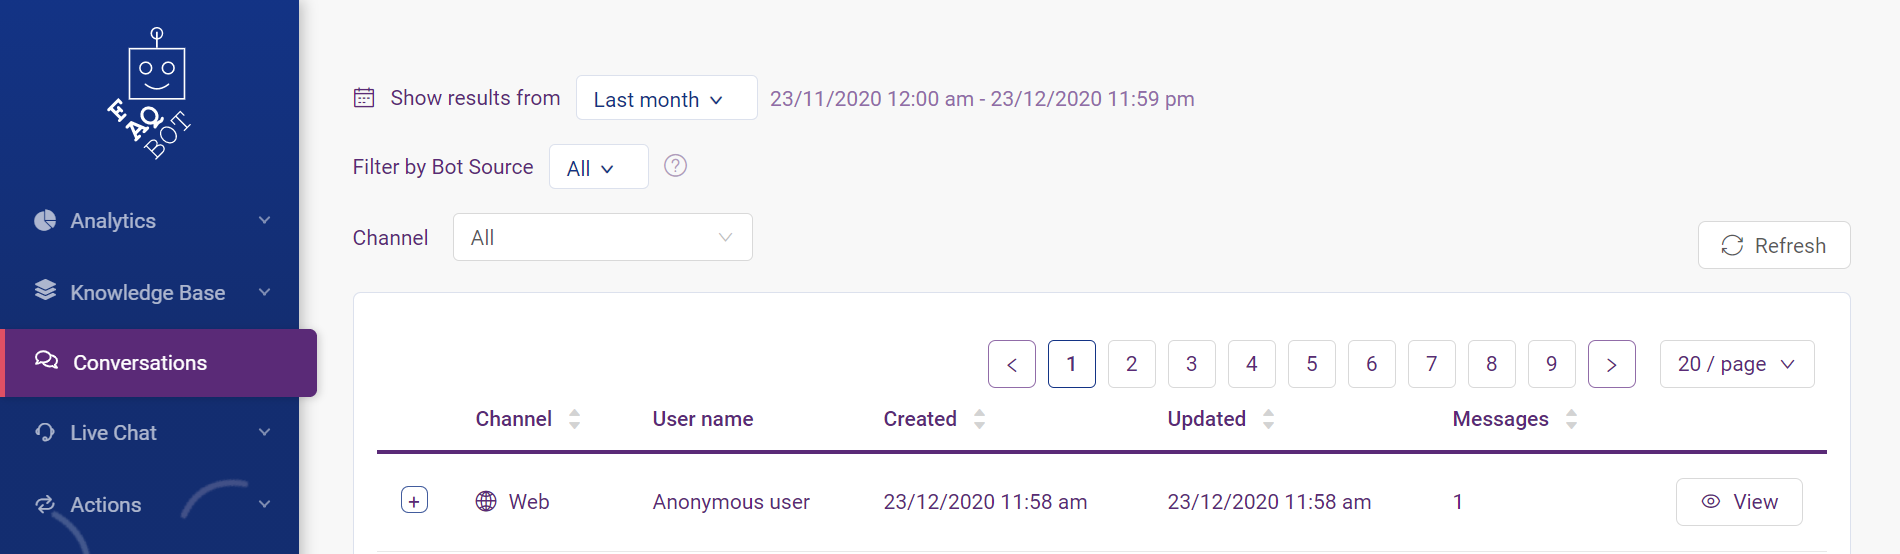Click the Knowledge Base layers icon
Viewport: 1900px width, 554px height.
point(45,290)
